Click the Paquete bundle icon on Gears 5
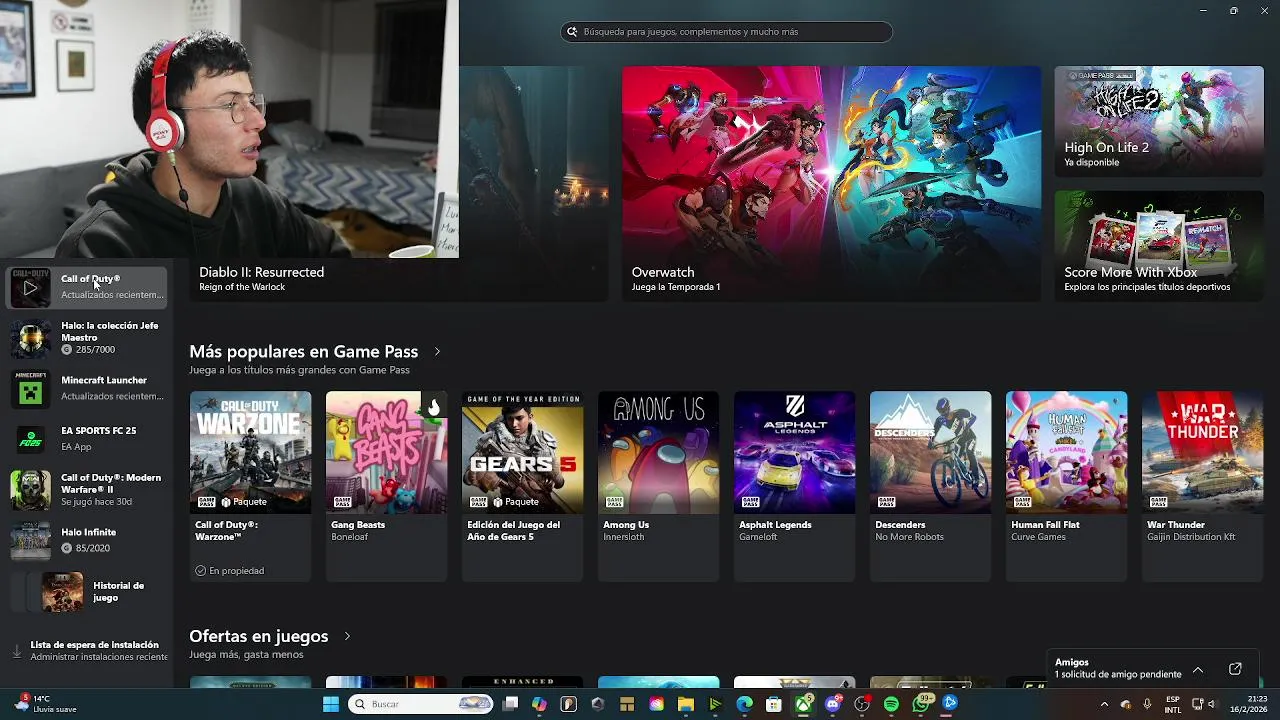The image size is (1280, 720). point(498,502)
